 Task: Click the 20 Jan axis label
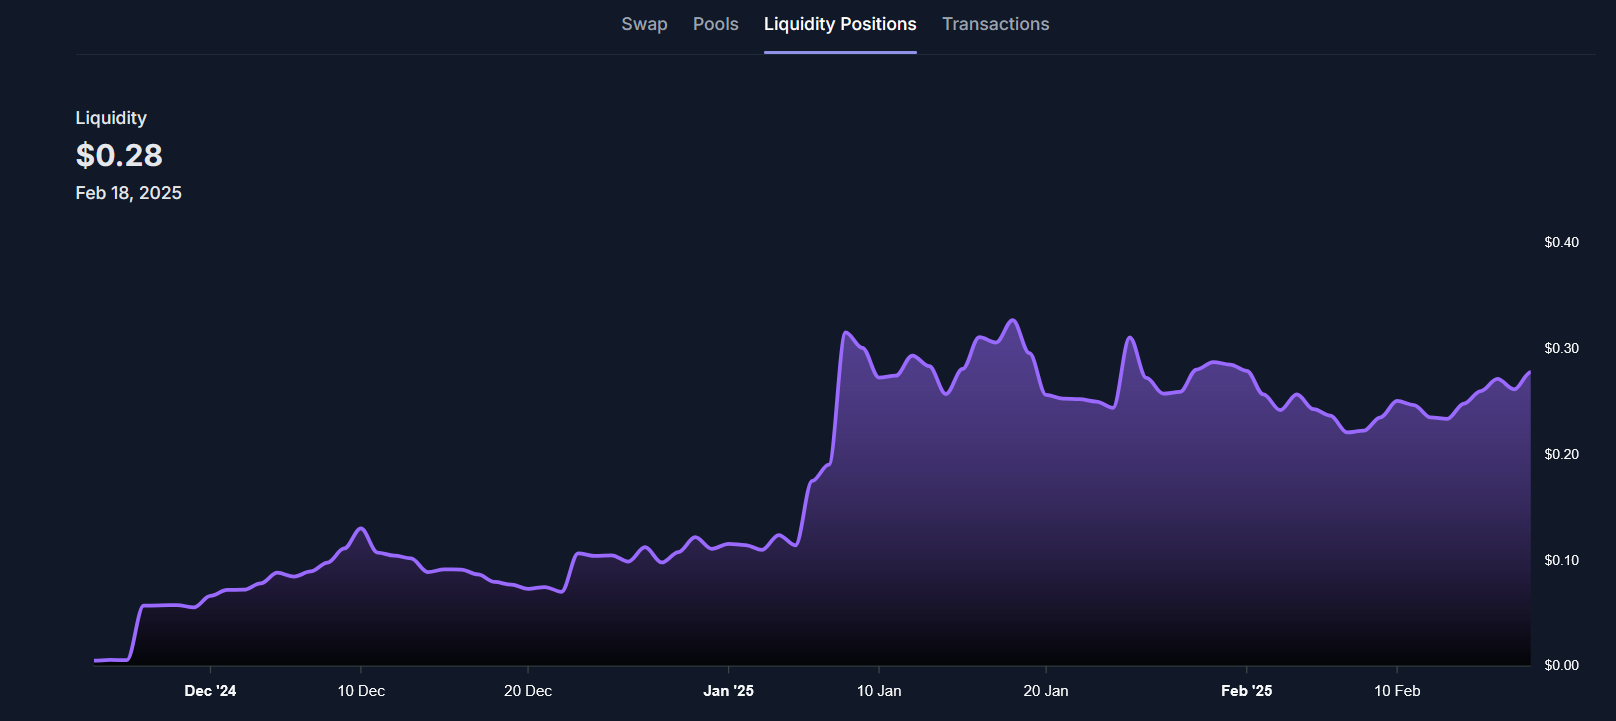(1046, 691)
